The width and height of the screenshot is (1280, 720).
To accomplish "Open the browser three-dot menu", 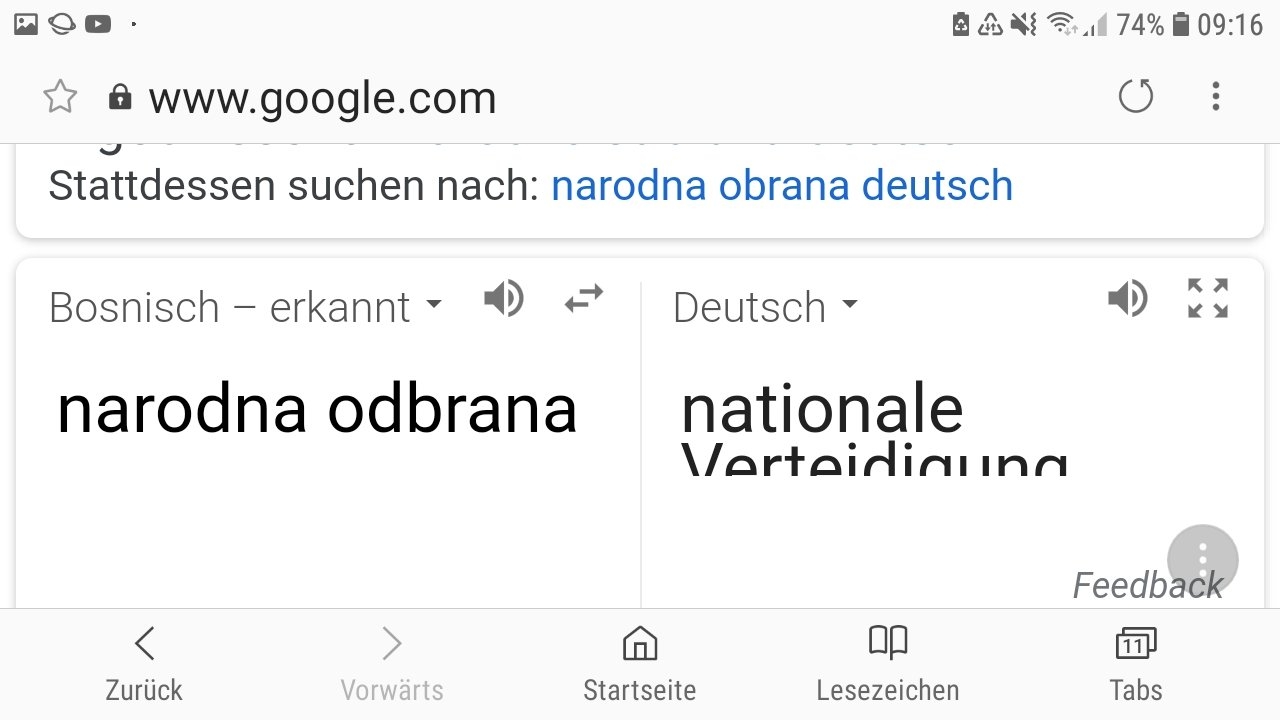I will pos(1215,97).
